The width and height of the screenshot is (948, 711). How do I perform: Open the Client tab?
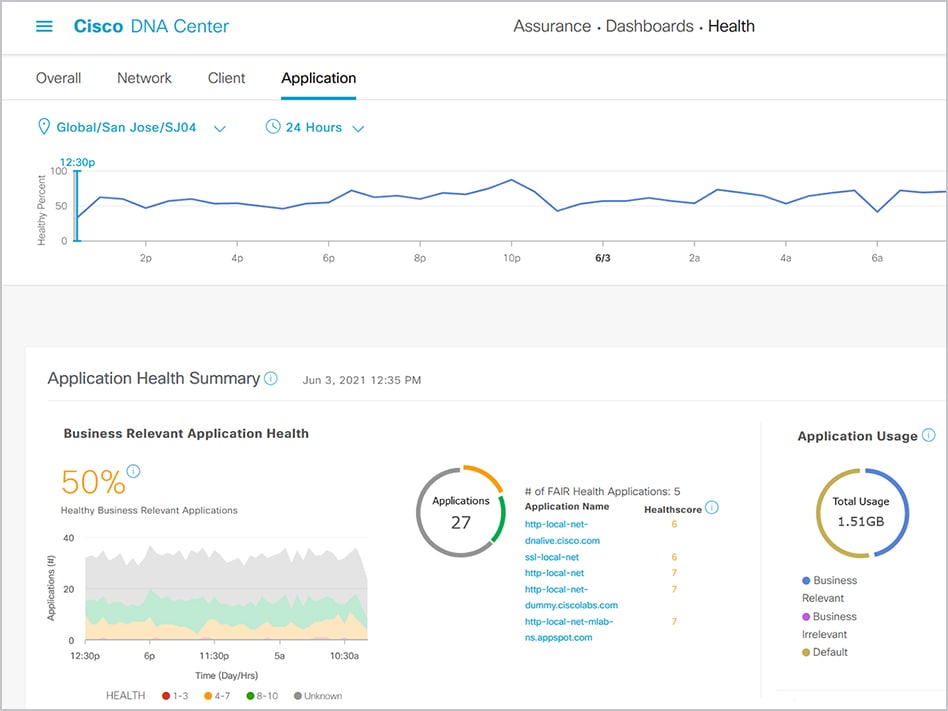[226, 77]
